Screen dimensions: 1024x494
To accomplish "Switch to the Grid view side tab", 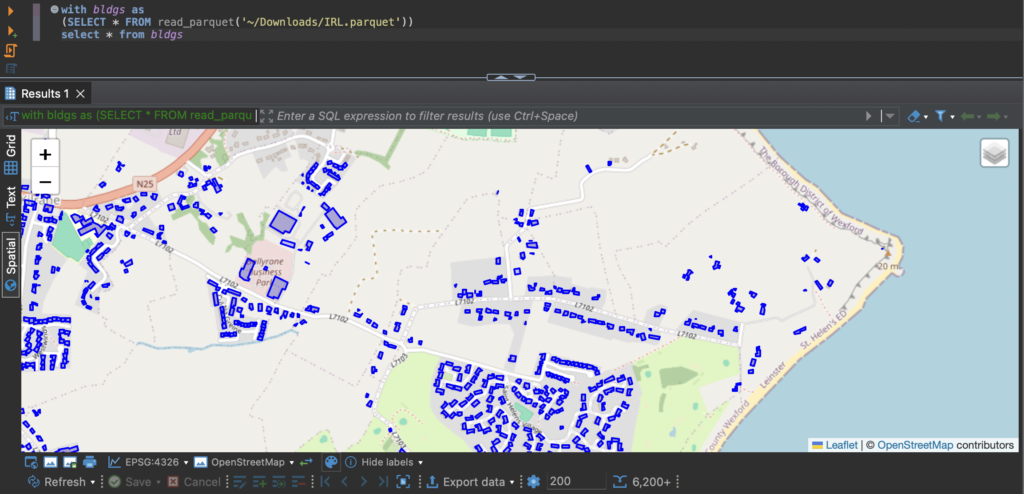I will (11, 154).
